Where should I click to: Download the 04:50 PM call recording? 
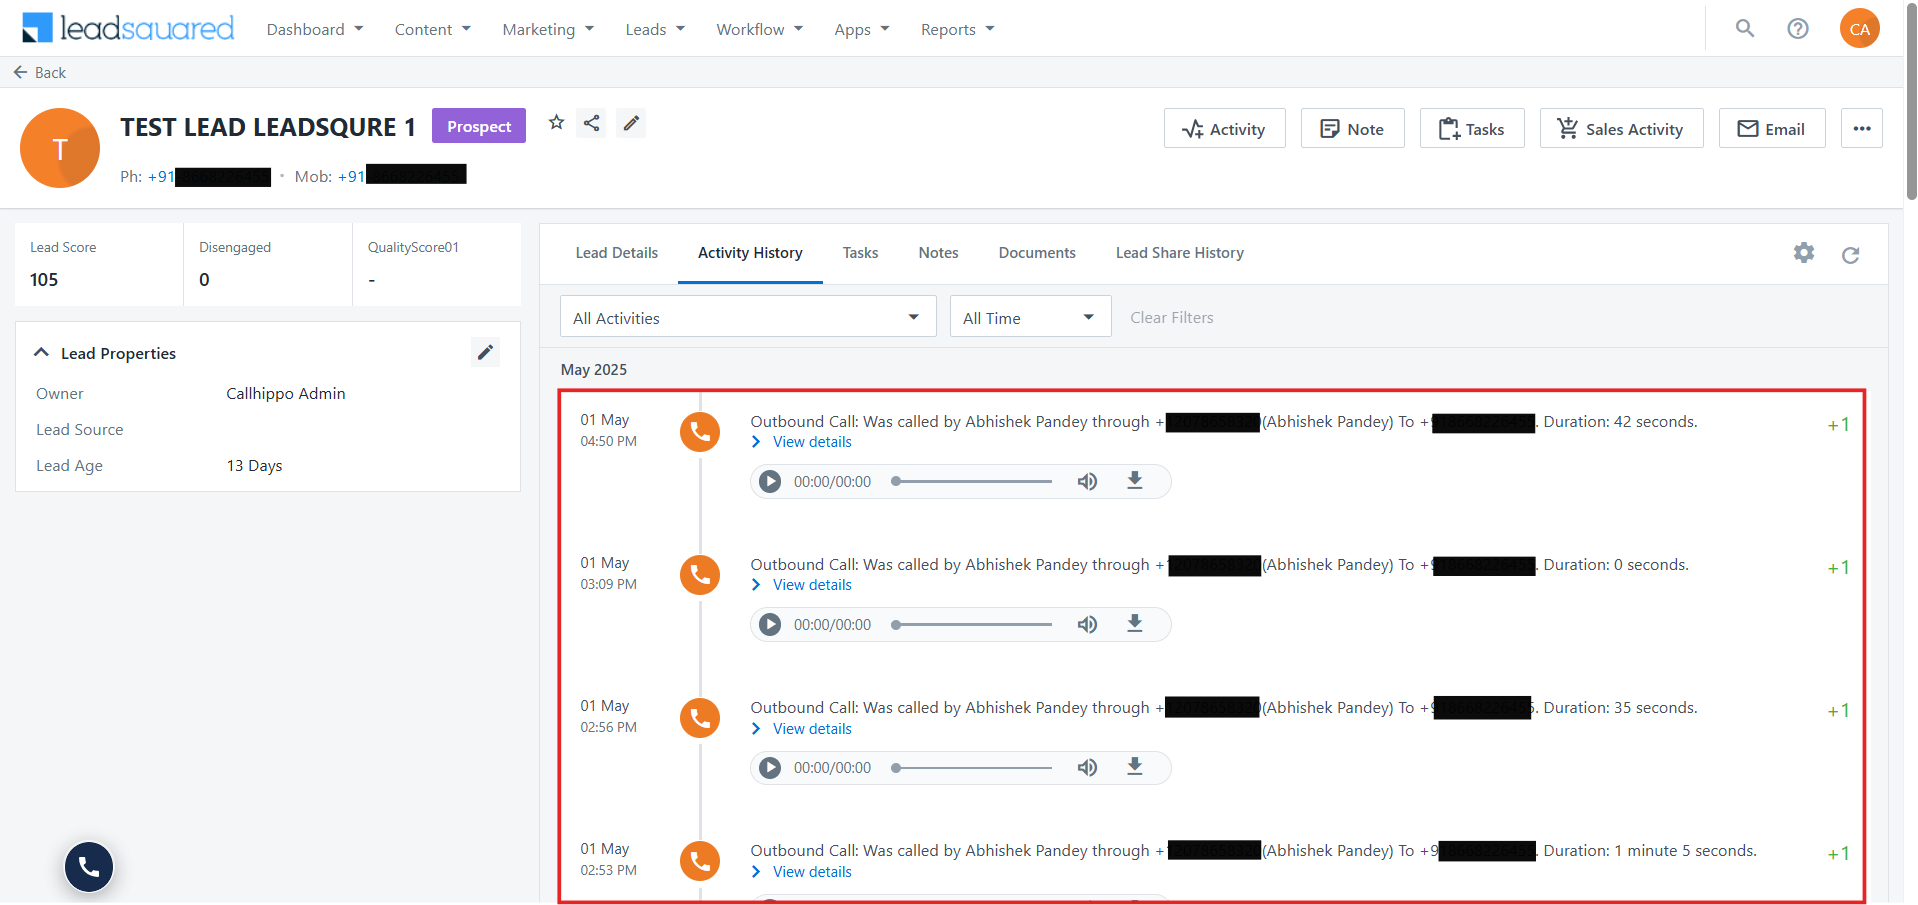[1135, 480]
